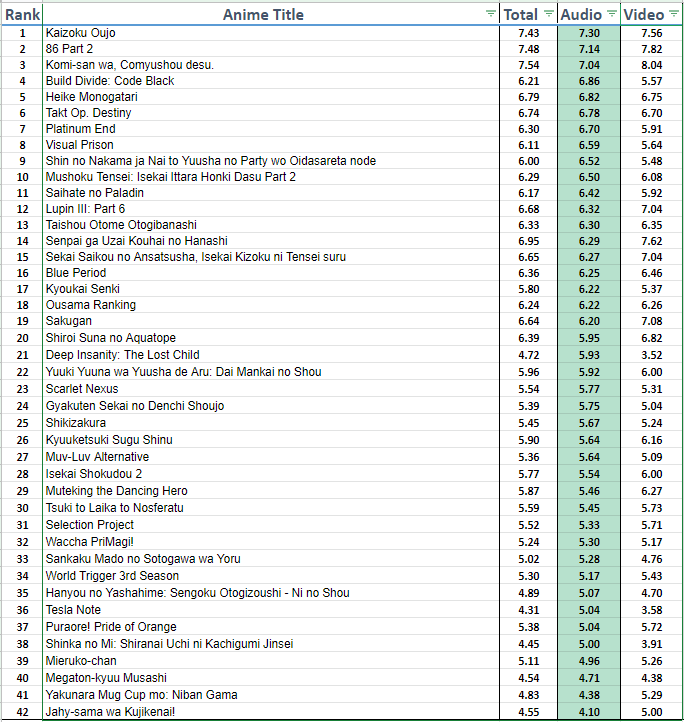Click Jahy-sama audio score 4.10
This screenshot has height=722, width=684.
(x=589, y=712)
